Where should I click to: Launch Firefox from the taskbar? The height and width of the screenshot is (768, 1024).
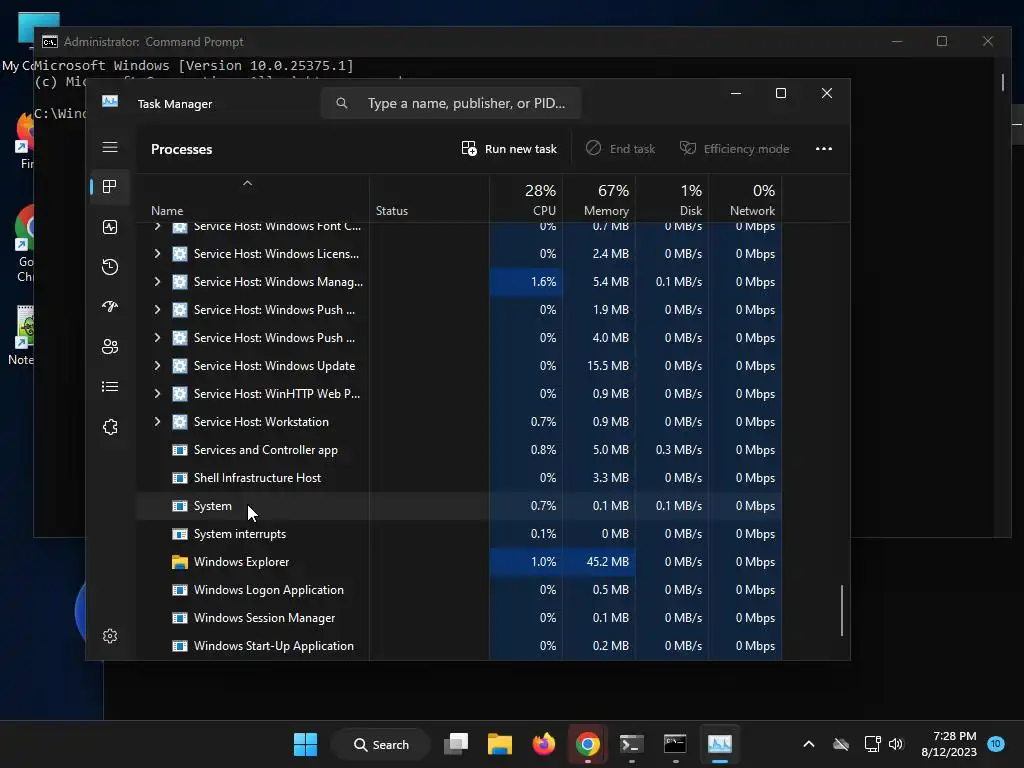tap(543, 744)
